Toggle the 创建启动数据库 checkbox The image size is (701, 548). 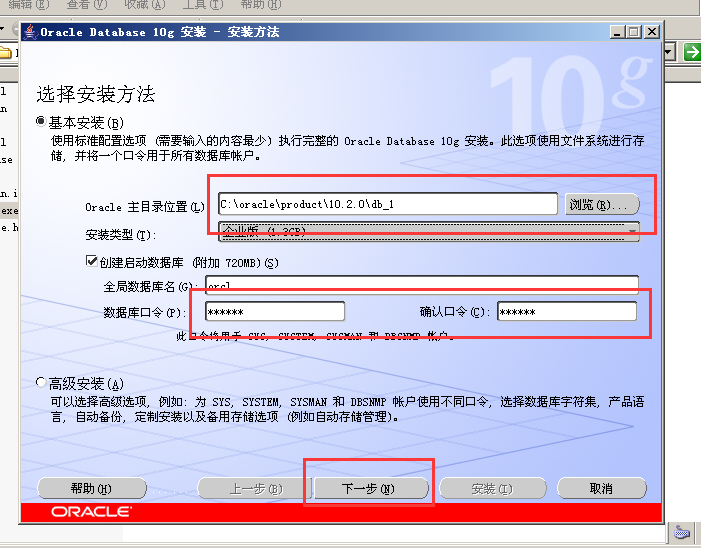92,261
